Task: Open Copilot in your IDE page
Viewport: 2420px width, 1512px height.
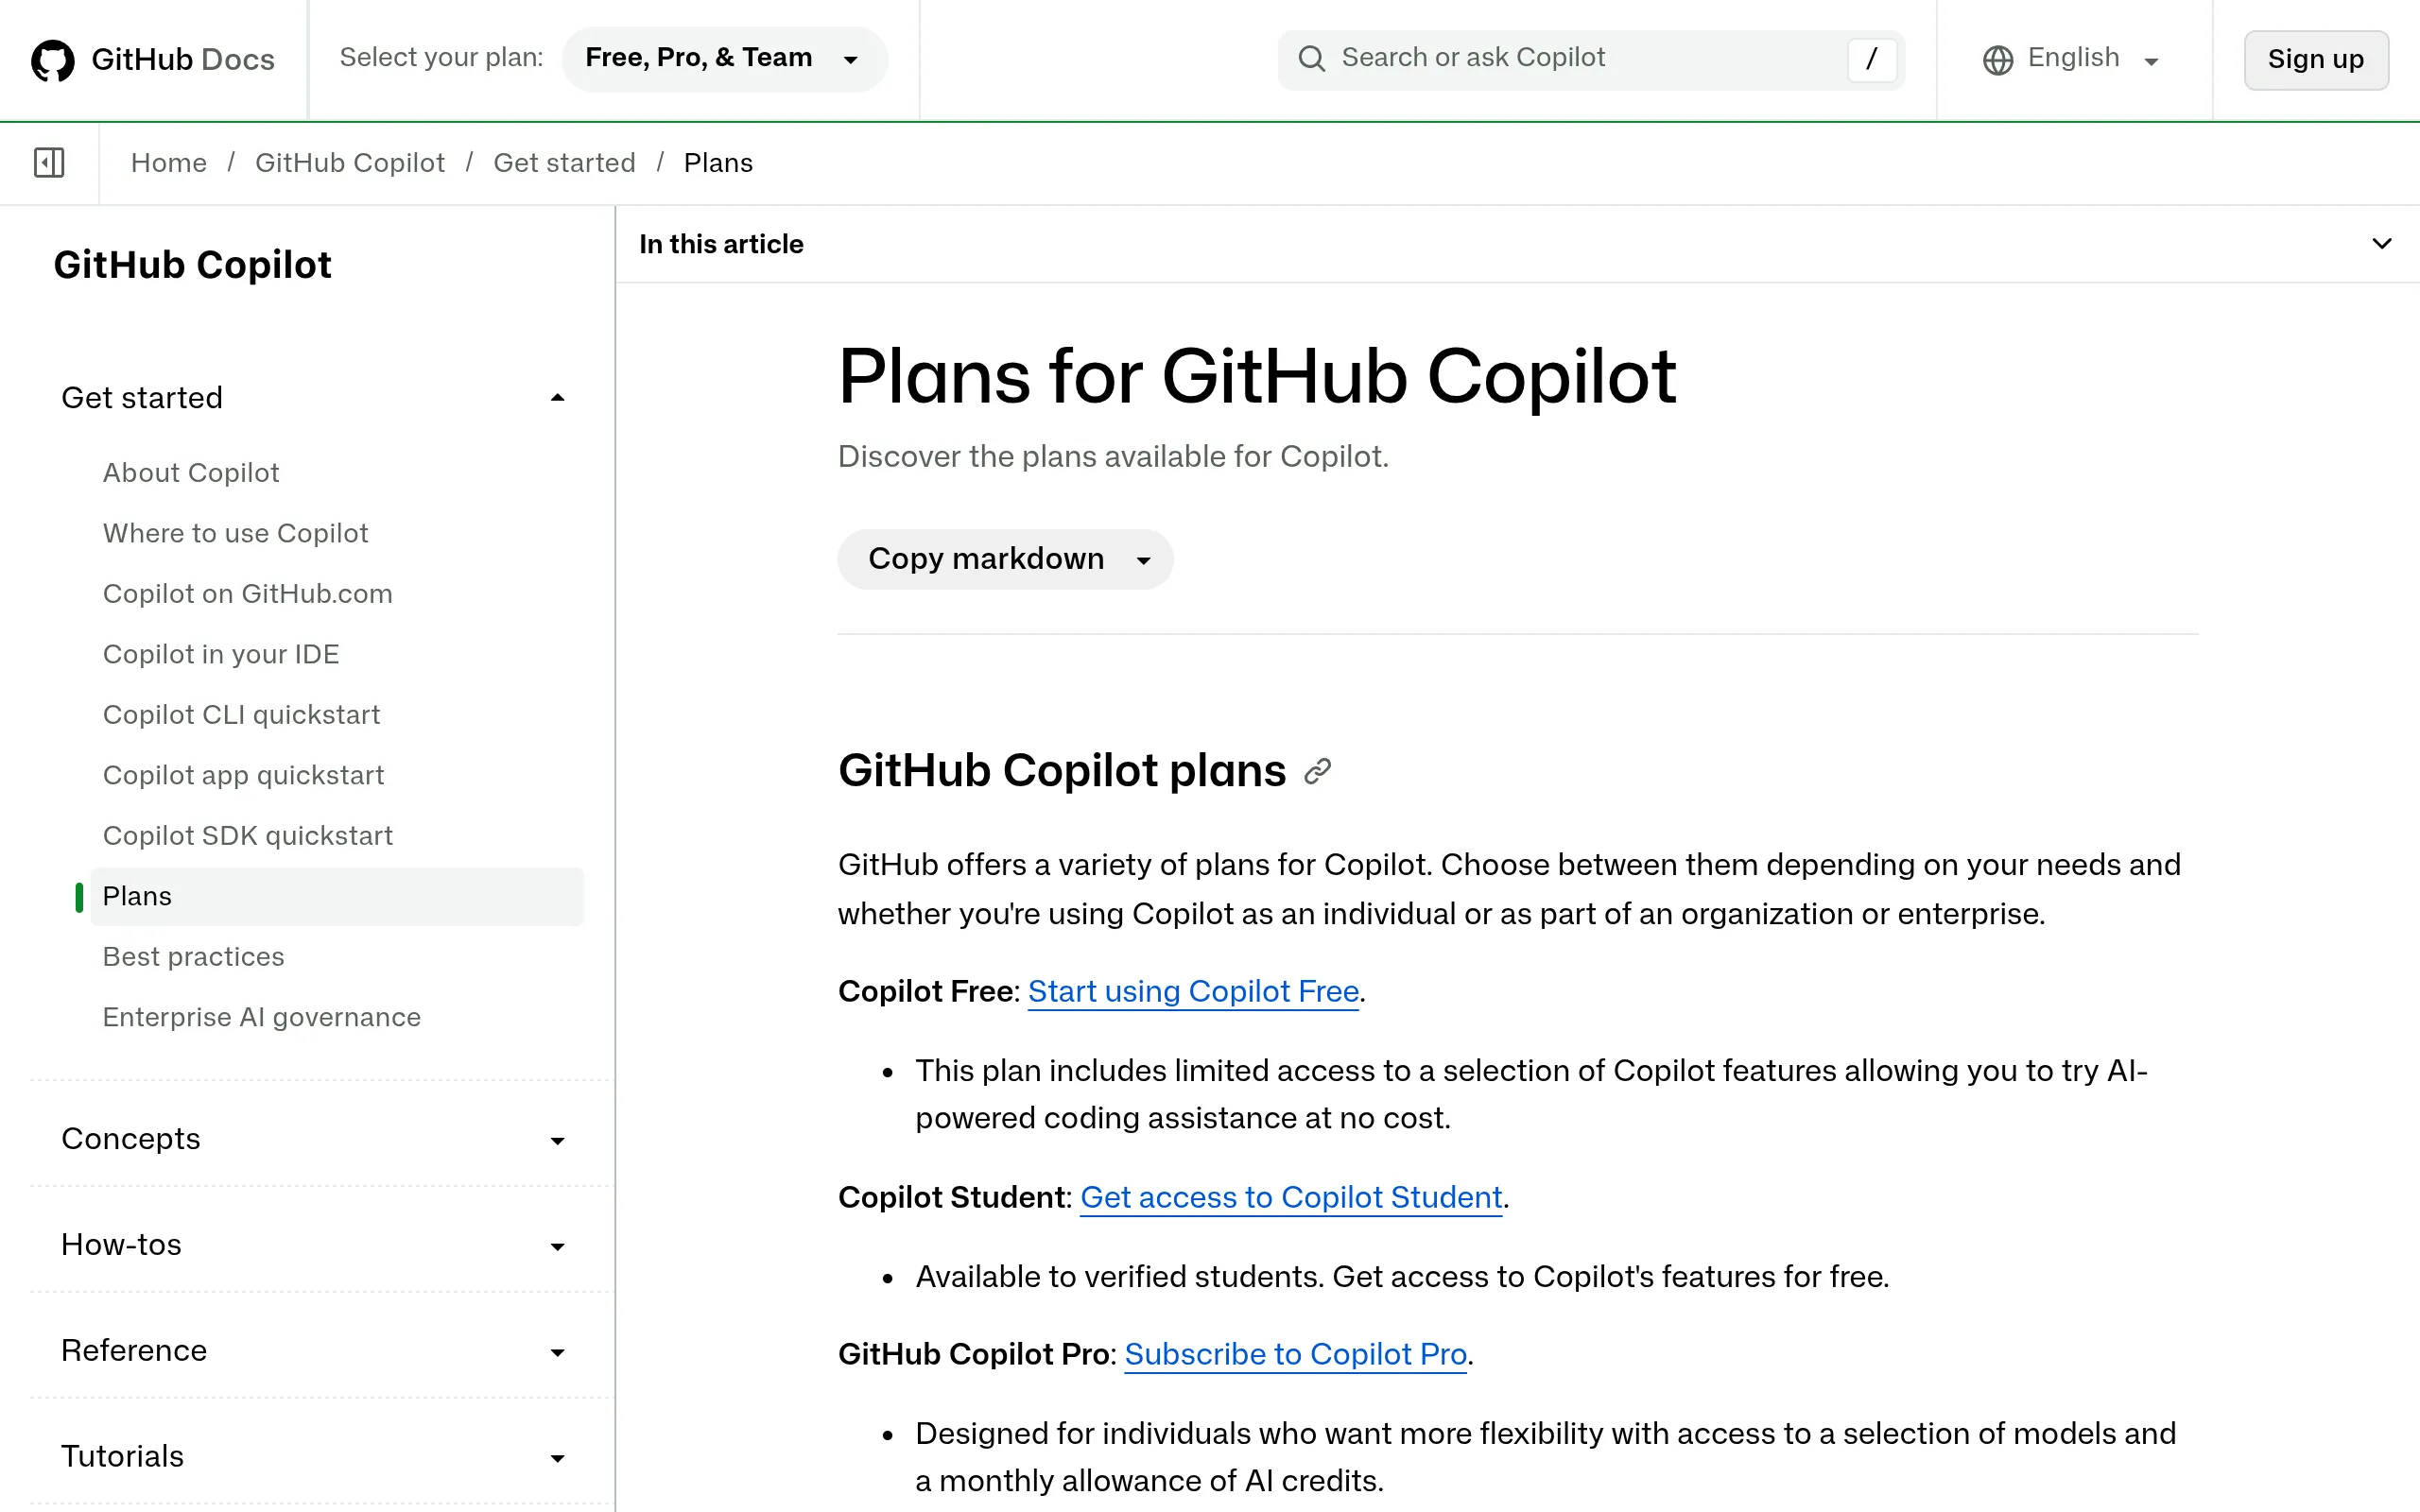Action: click(221, 655)
